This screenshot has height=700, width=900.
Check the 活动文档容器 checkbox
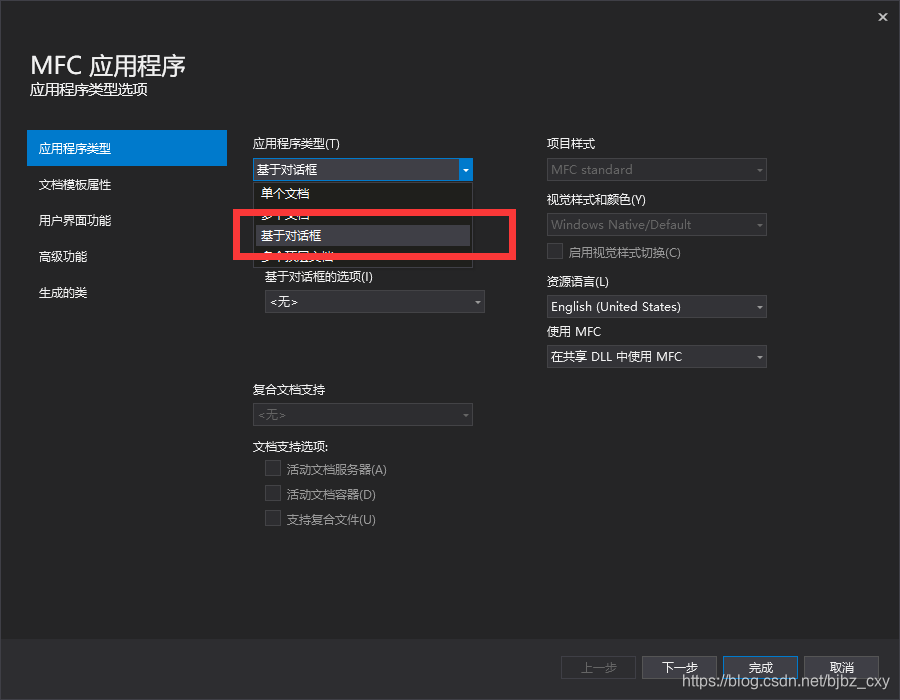click(x=272, y=493)
